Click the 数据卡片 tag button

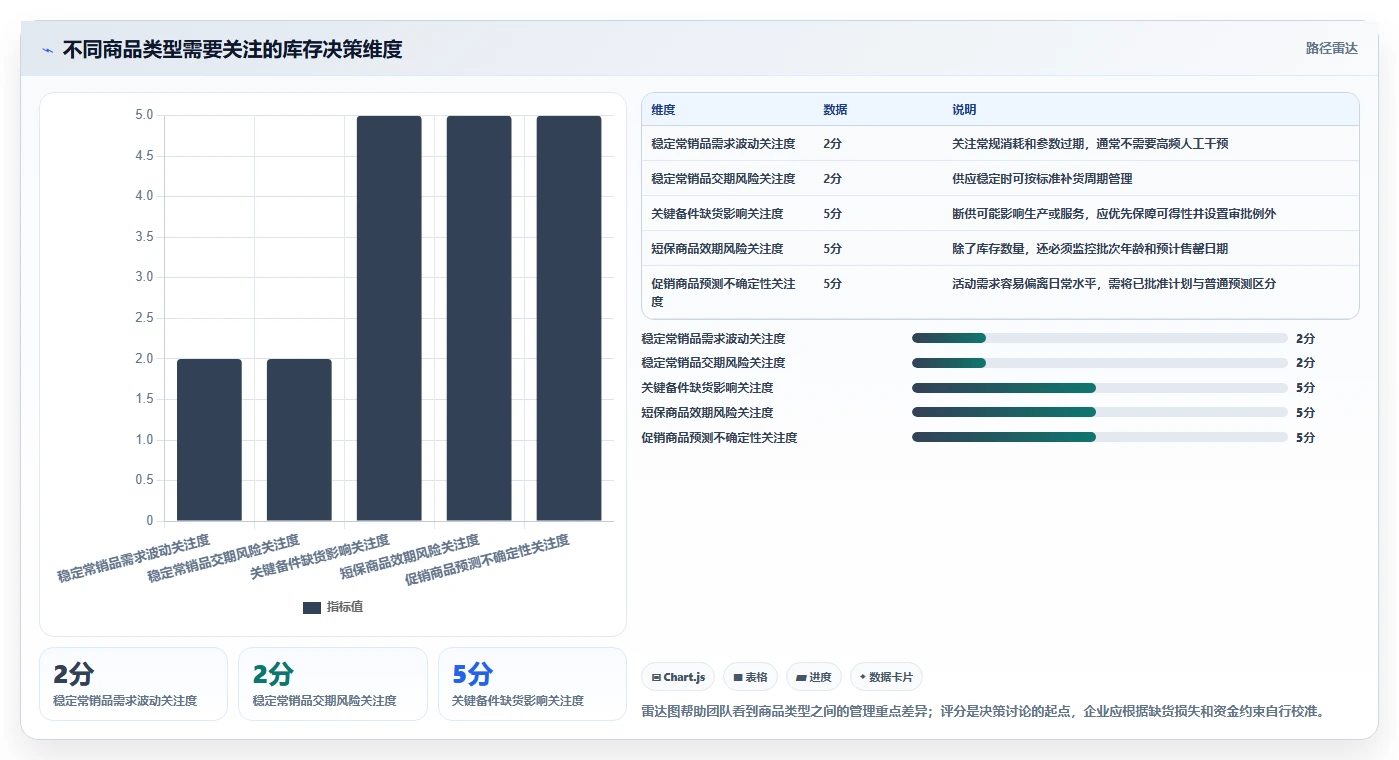click(886, 677)
